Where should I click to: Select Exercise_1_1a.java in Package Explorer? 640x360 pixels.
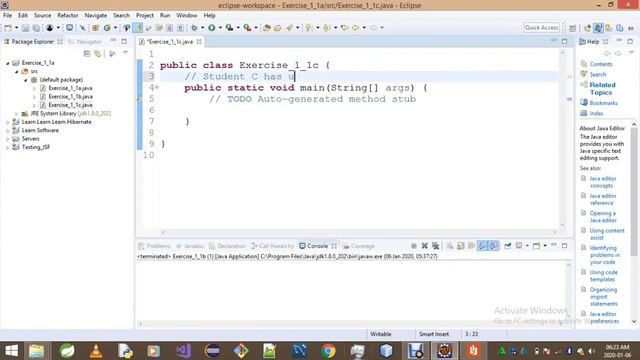[x=70, y=88]
